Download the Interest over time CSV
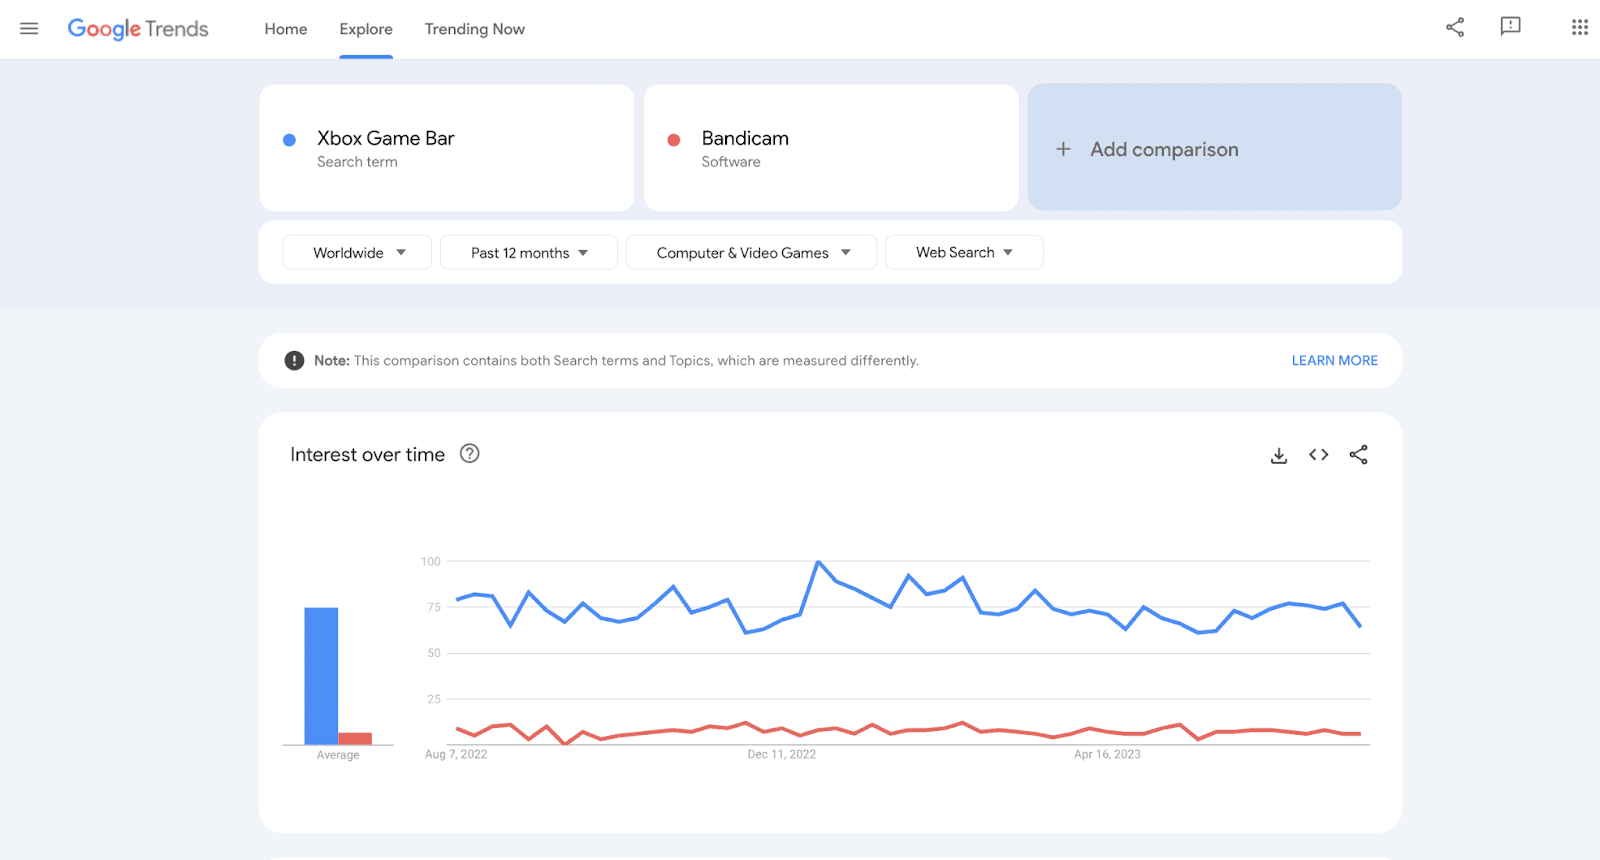Viewport: 1600px width, 860px height. [x=1278, y=456]
